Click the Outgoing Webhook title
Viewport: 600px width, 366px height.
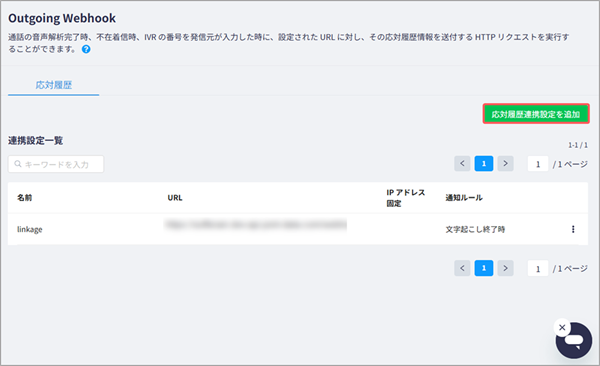pos(62,18)
